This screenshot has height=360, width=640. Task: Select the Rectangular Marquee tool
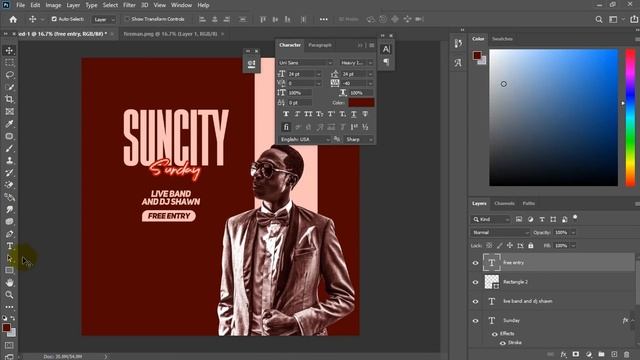9,63
